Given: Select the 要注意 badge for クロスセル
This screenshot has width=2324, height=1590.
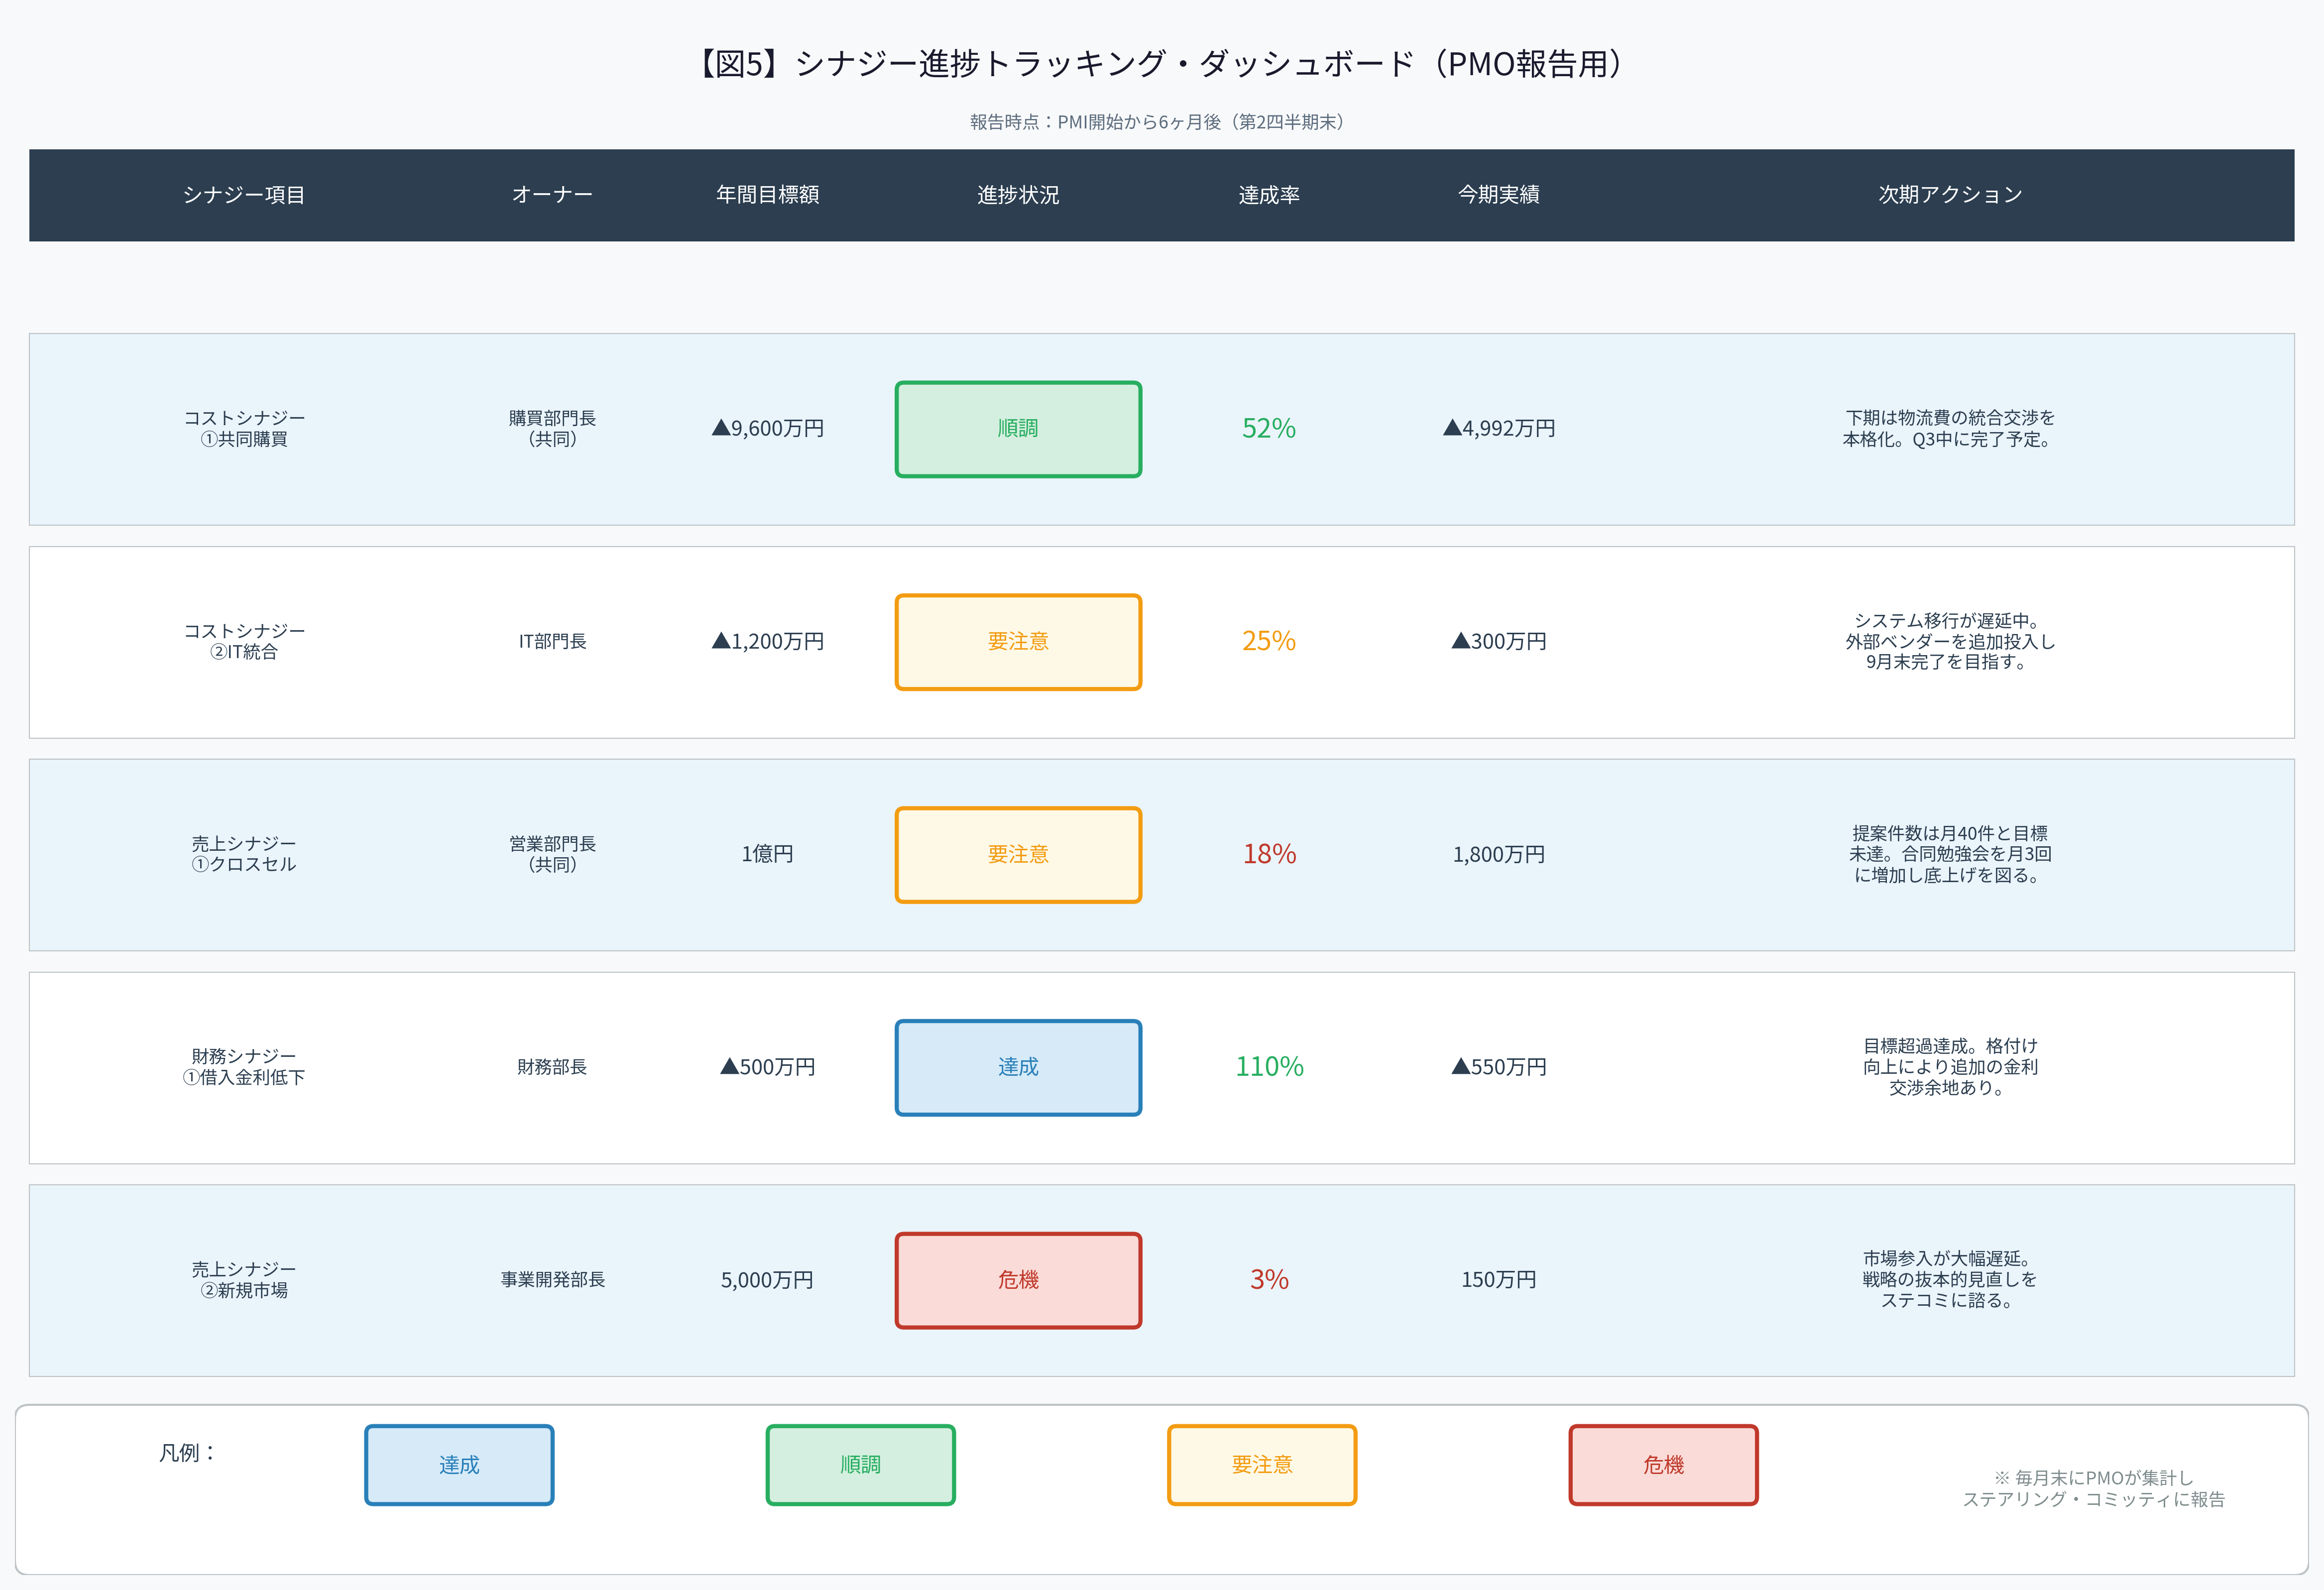Looking at the screenshot, I should tap(1018, 854).
